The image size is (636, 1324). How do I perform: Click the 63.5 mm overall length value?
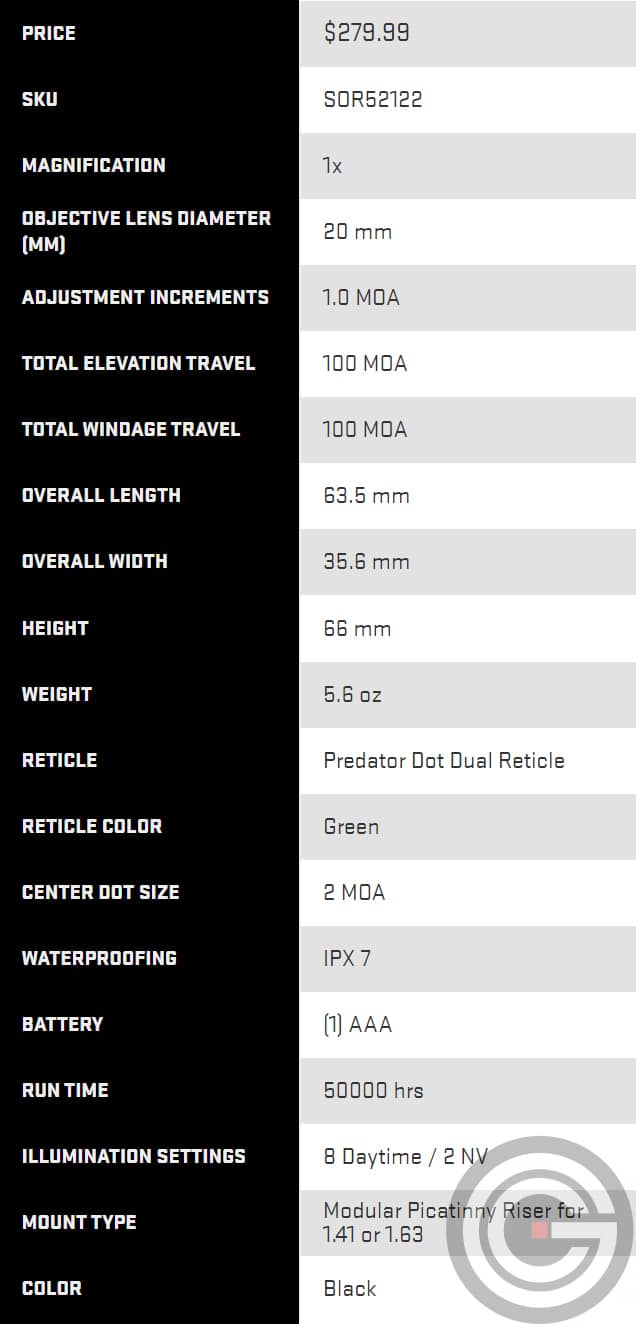click(366, 495)
